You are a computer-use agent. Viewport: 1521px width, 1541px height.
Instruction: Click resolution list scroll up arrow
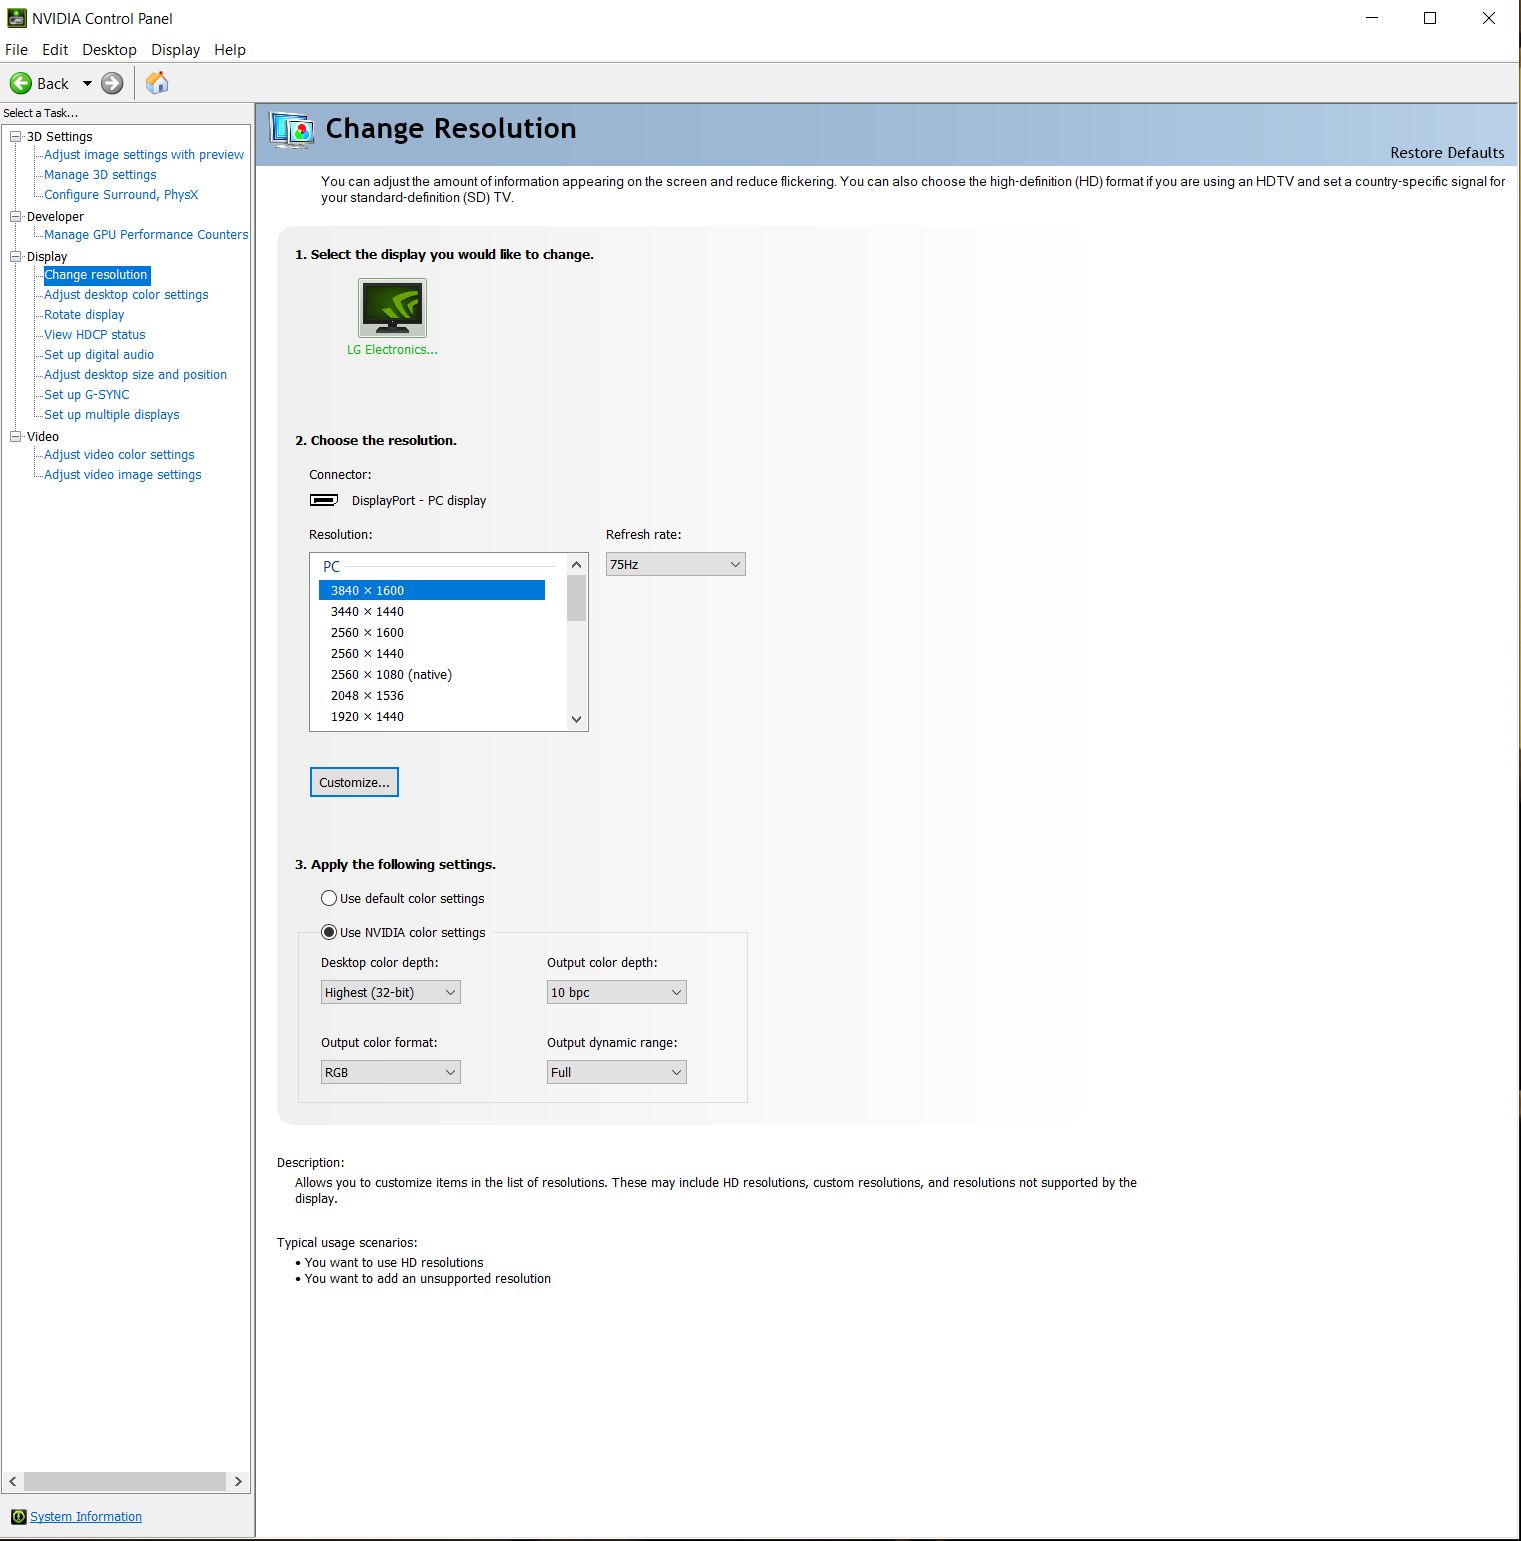[576, 565]
